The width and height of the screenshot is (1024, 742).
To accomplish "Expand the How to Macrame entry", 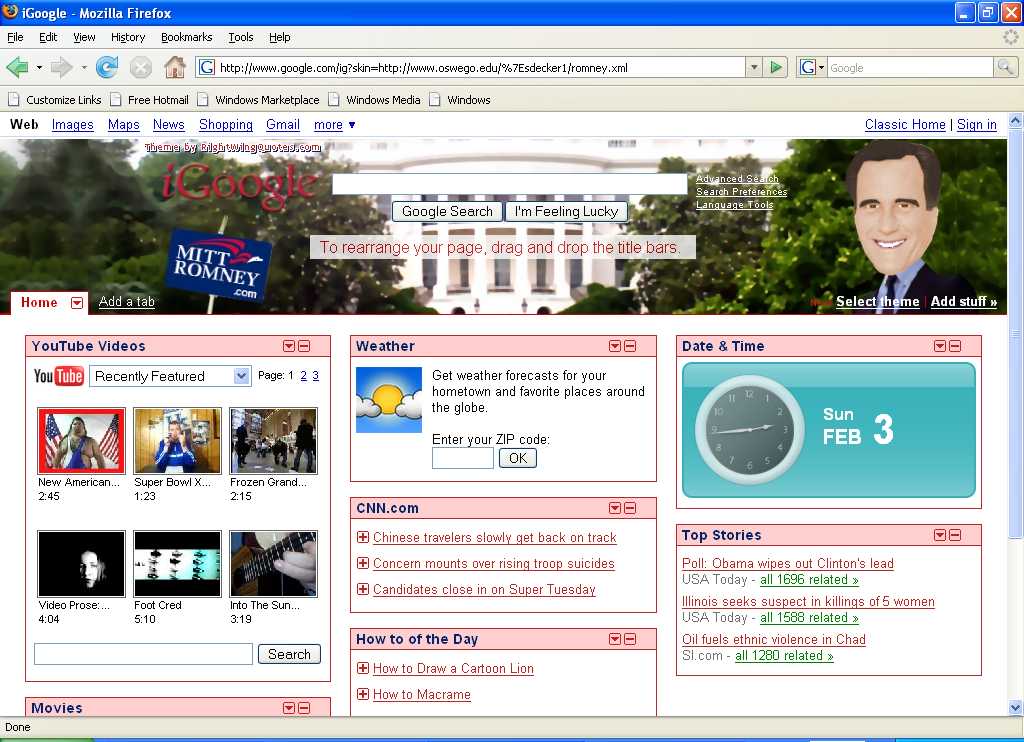I will [363, 694].
